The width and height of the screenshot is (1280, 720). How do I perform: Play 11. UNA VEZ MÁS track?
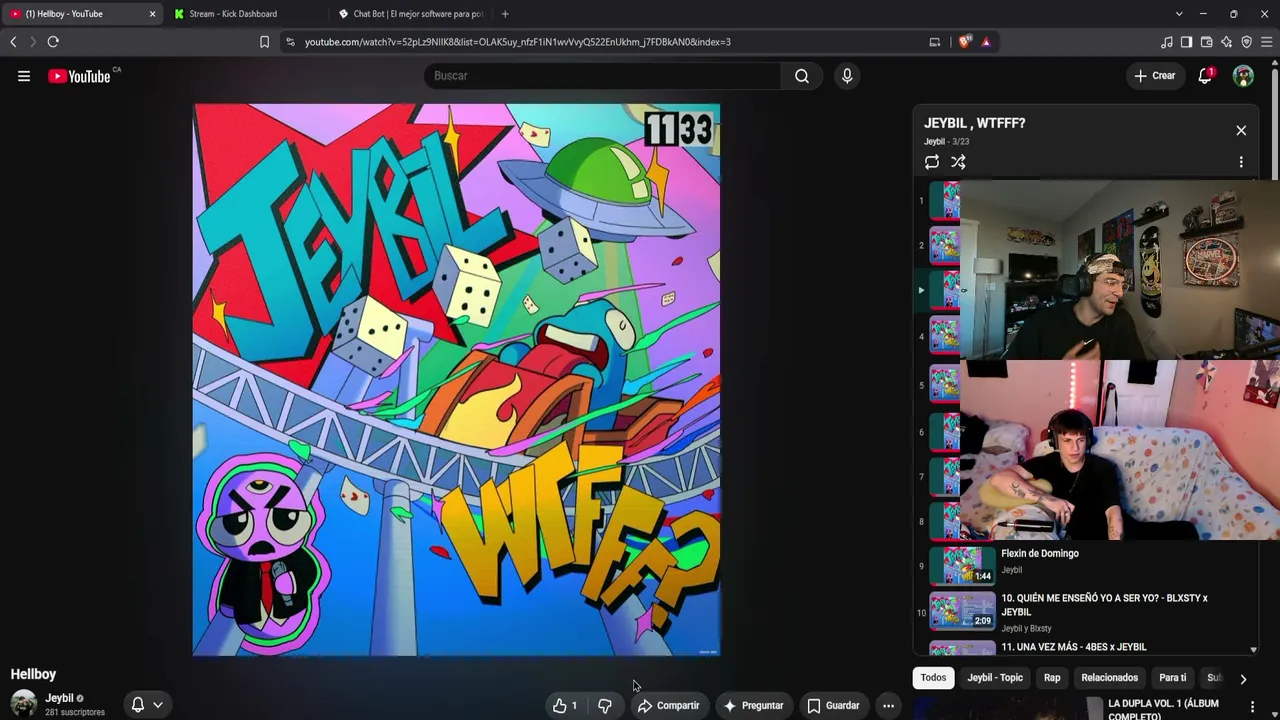click(x=1073, y=647)
